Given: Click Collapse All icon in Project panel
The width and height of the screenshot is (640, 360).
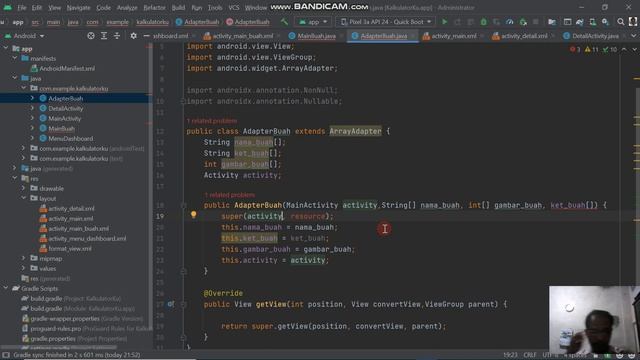Looking at the screenshot, I should (x=117, y=36).
